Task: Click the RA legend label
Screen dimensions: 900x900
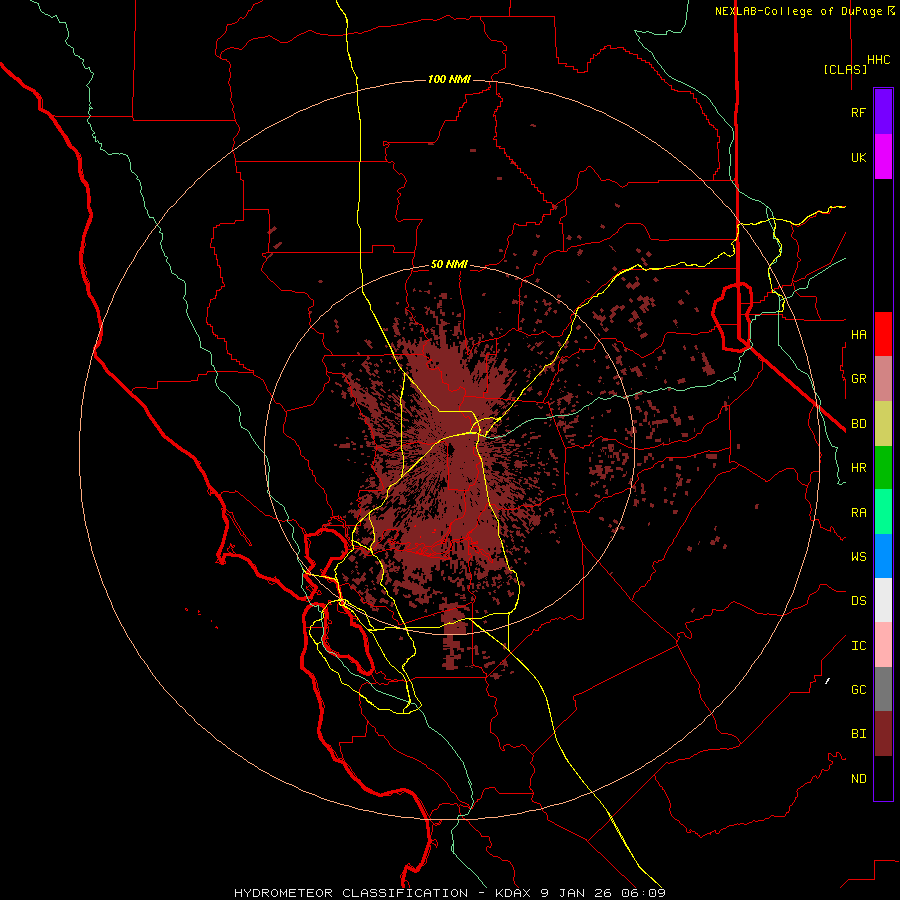Action: 859,513
